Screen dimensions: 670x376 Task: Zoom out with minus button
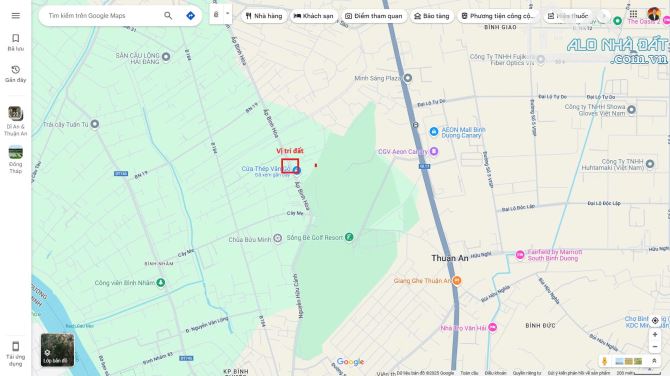[x=655, y=347]
